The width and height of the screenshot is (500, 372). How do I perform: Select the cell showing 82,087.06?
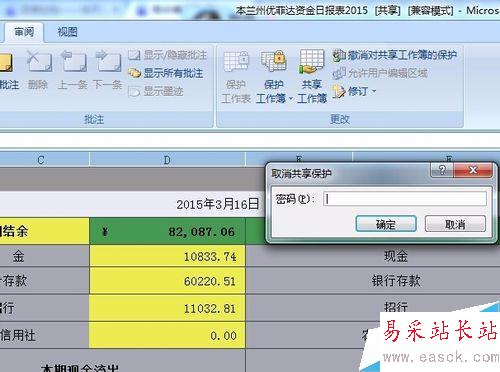click(167, 231)
